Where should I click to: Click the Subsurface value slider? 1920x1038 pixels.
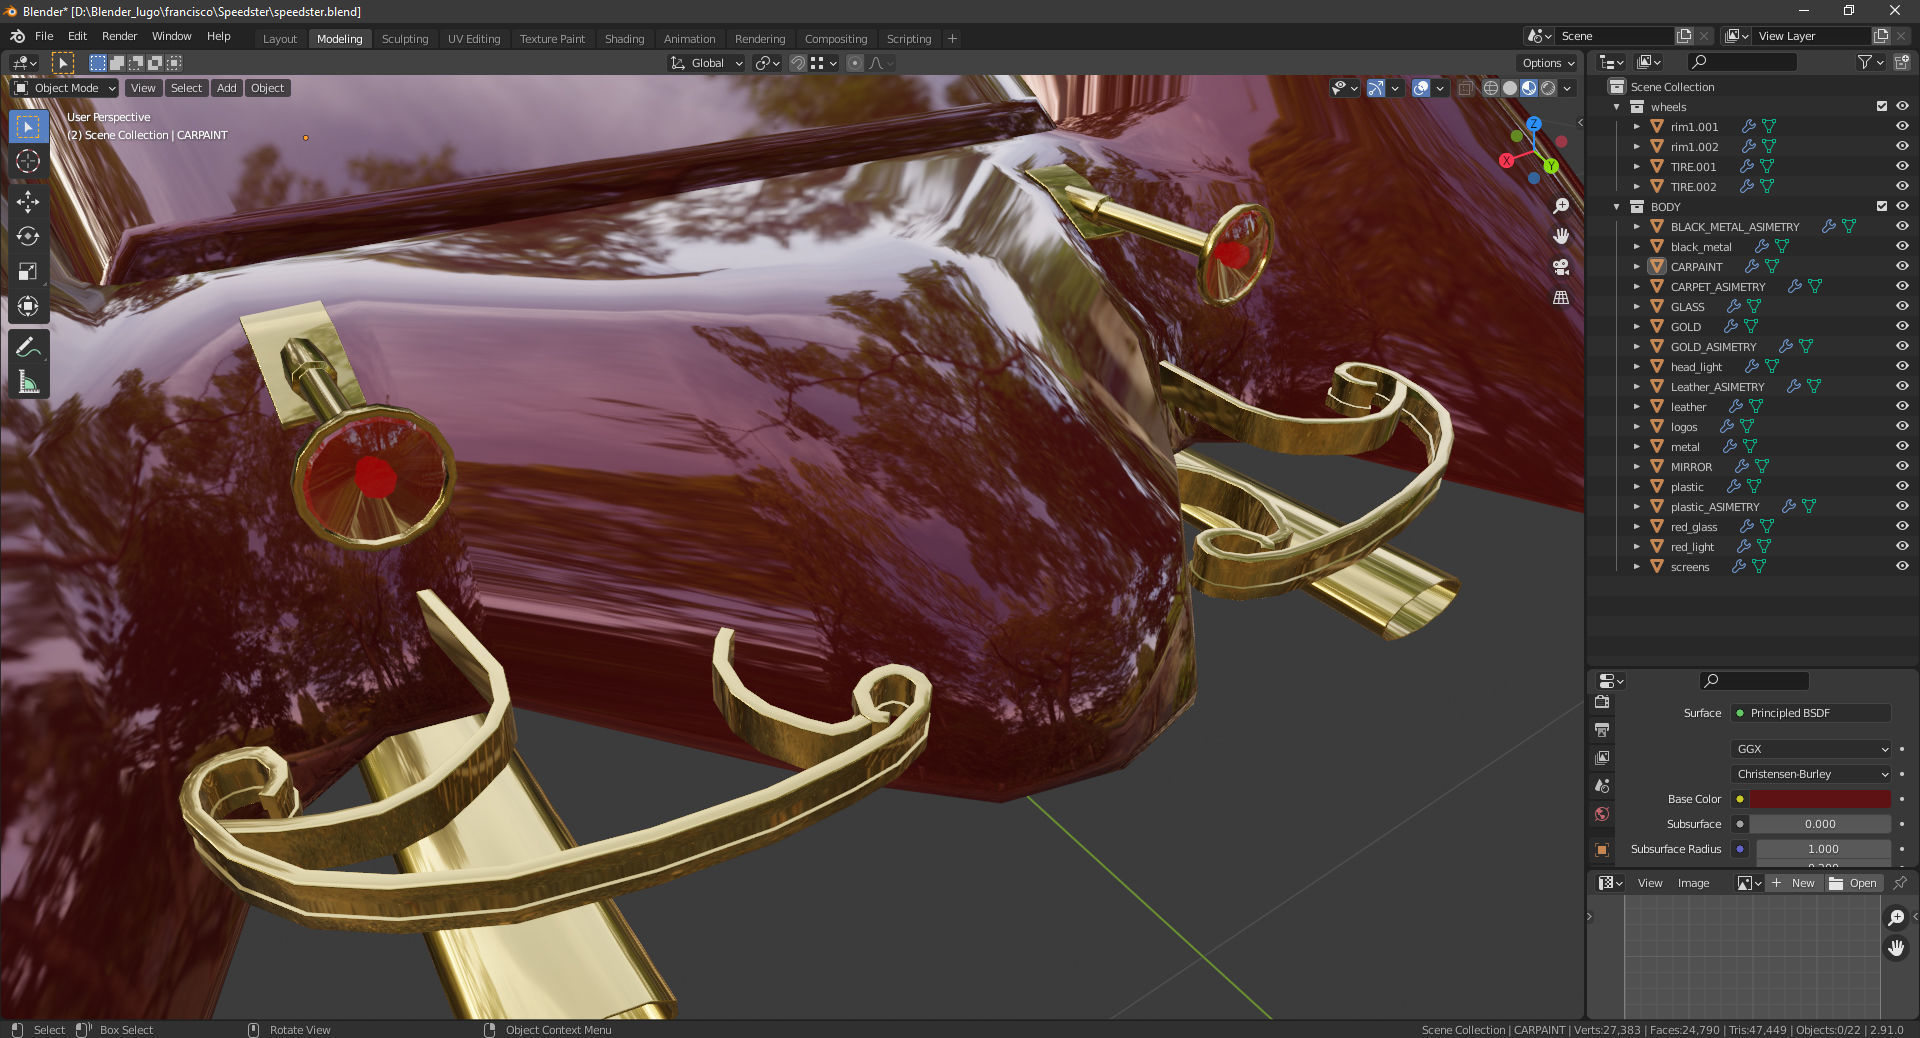tap(1820, 824)
